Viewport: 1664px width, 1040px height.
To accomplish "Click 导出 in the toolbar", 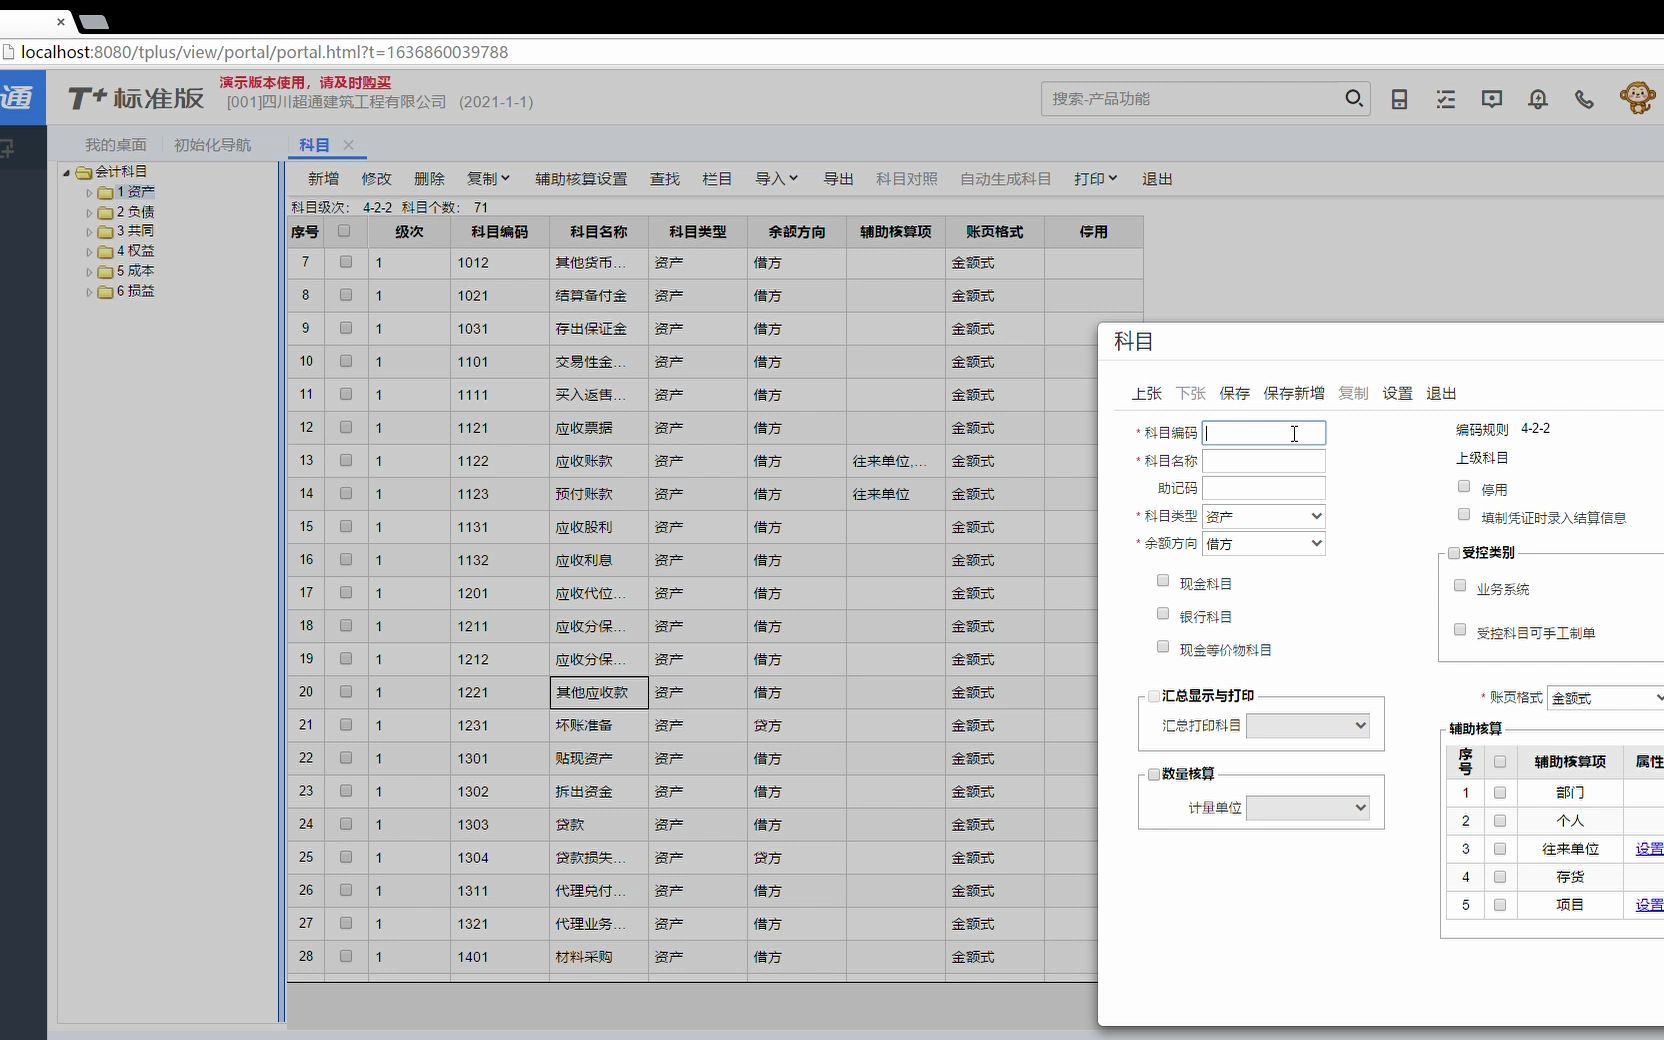I will [838, 179].
